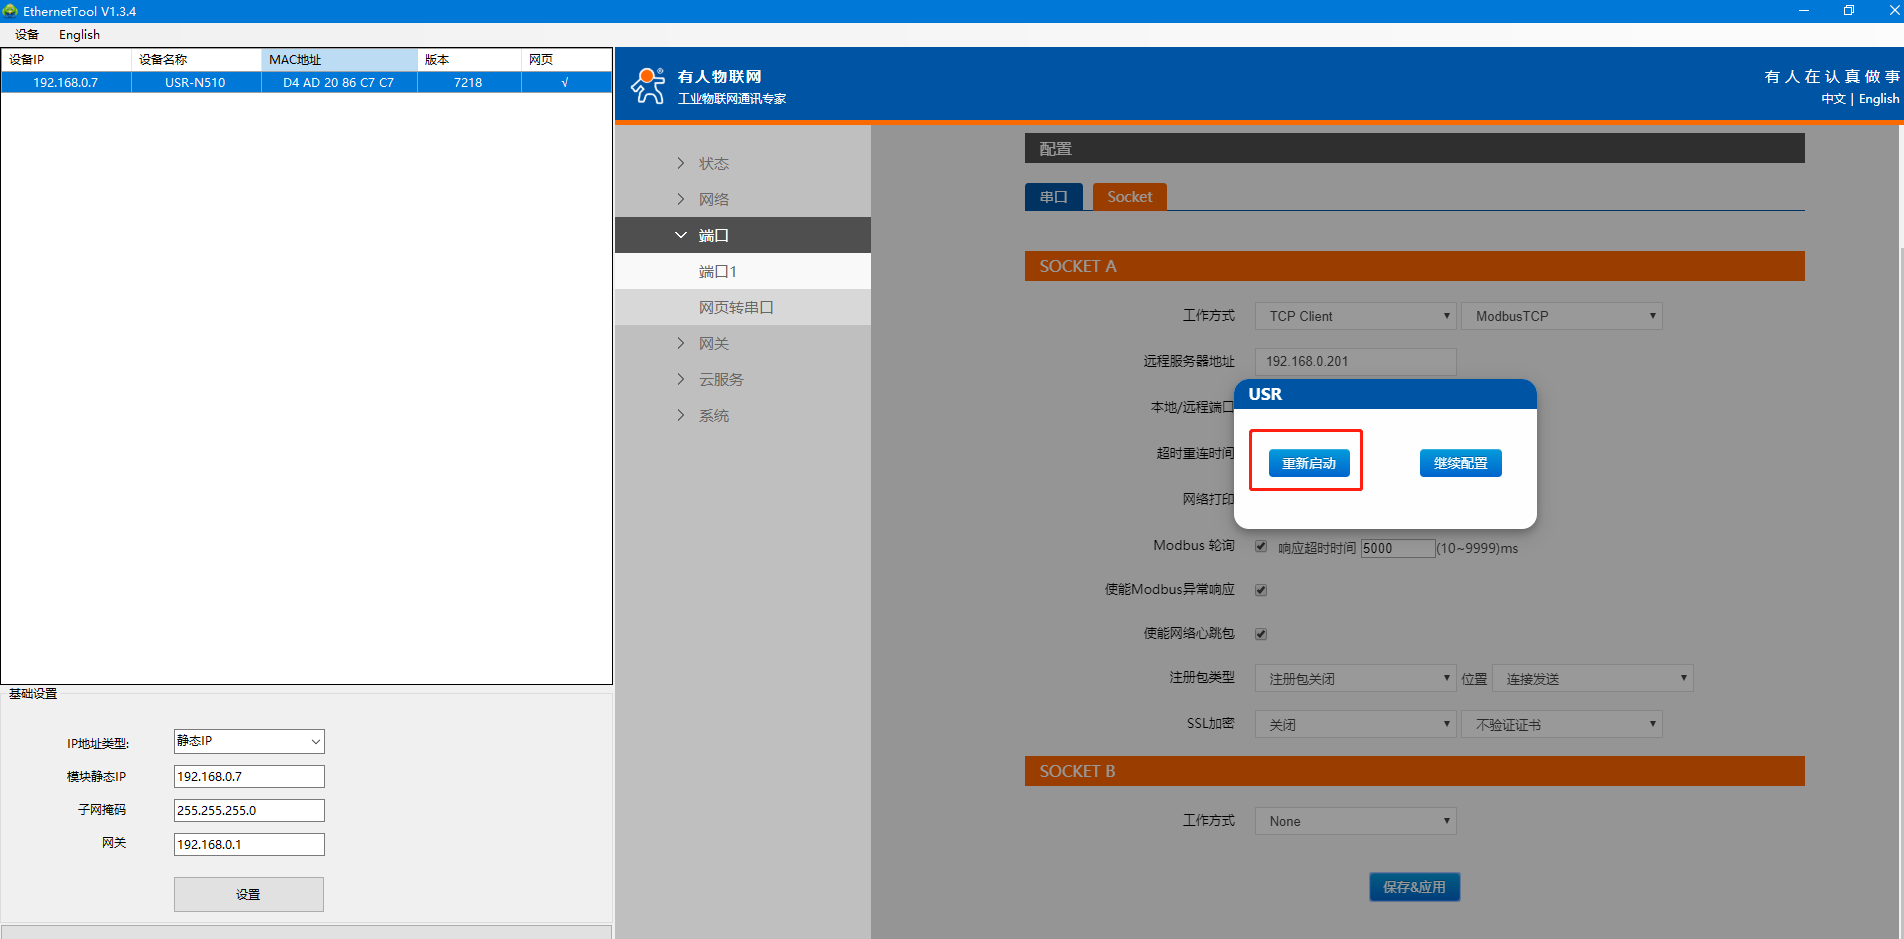The height and width of the screenshot is (939, 1904).
Task: Click the EthernetTool app icon in title bar
Action: [x=11, y=11]
